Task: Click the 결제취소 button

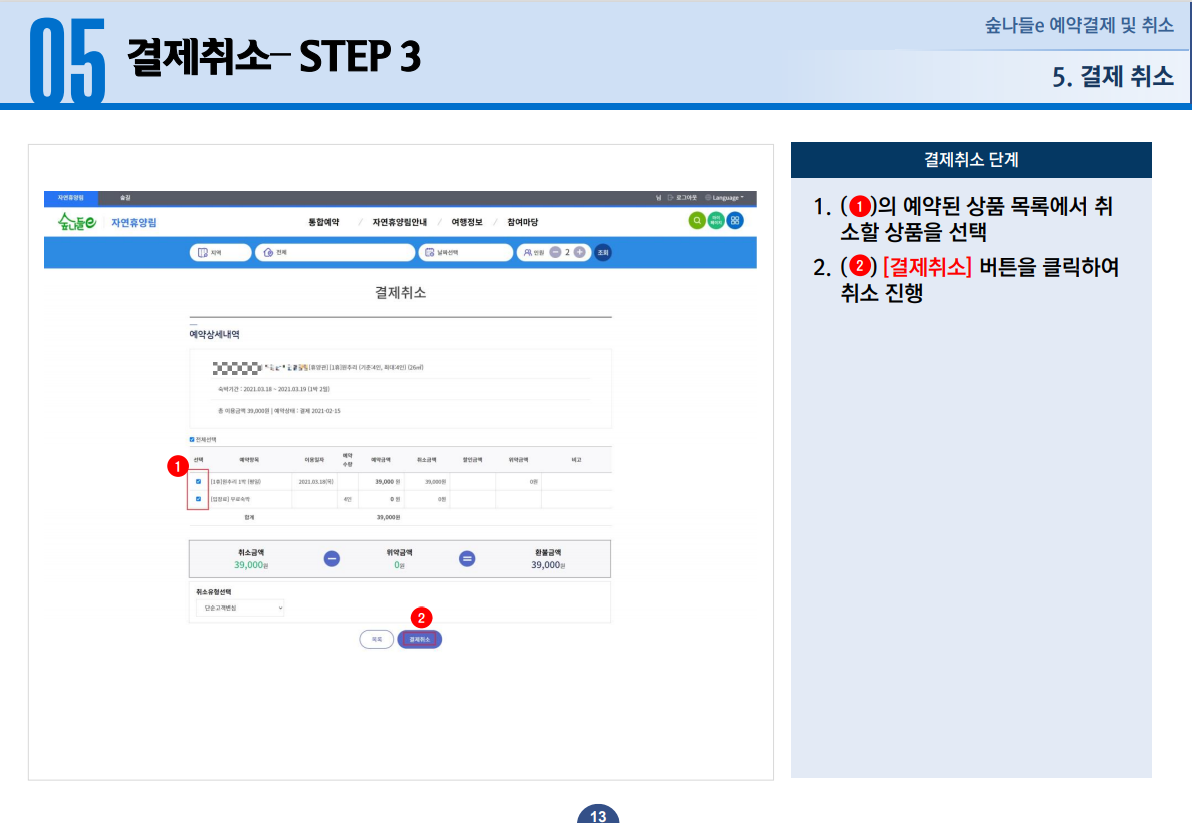Action: [420, 639]
